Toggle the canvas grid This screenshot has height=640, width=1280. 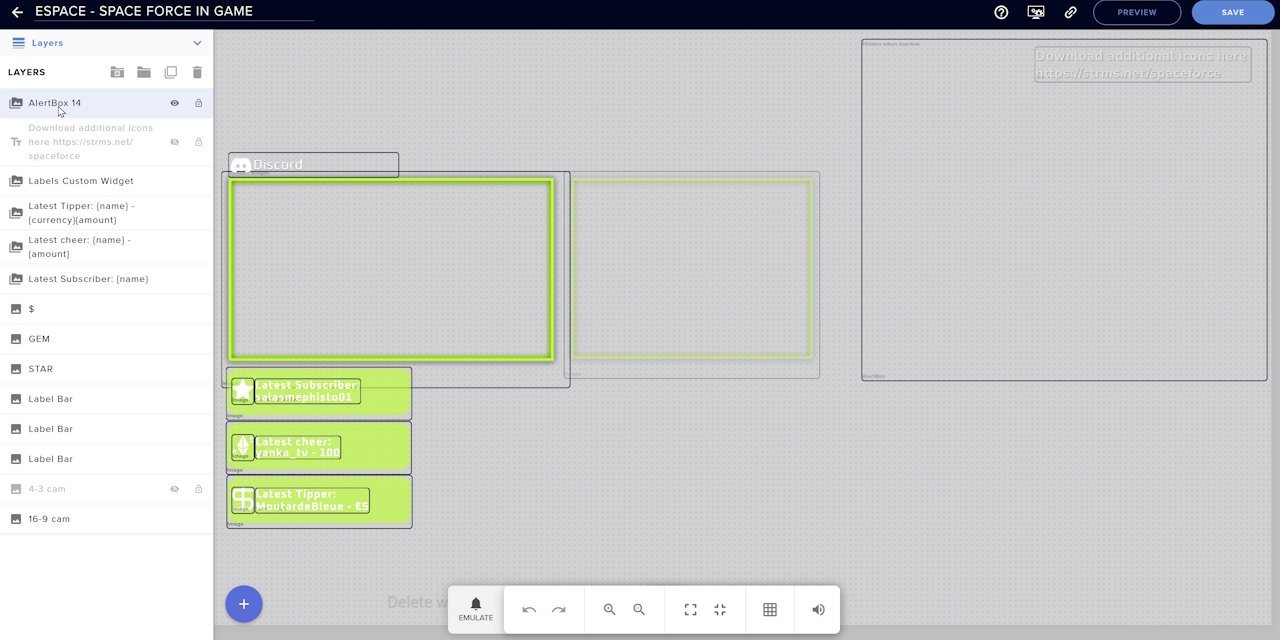point(770,610)
